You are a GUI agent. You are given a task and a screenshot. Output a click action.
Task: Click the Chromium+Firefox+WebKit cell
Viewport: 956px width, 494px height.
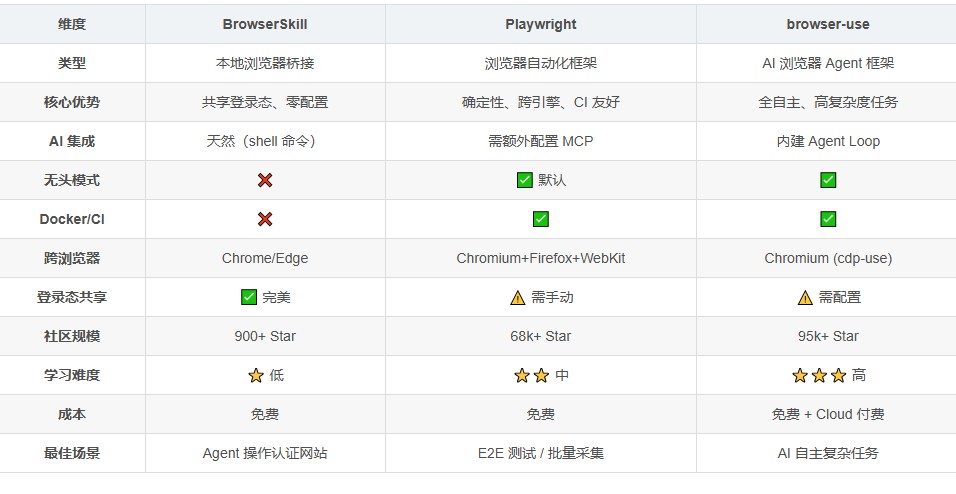pos(541,258)
